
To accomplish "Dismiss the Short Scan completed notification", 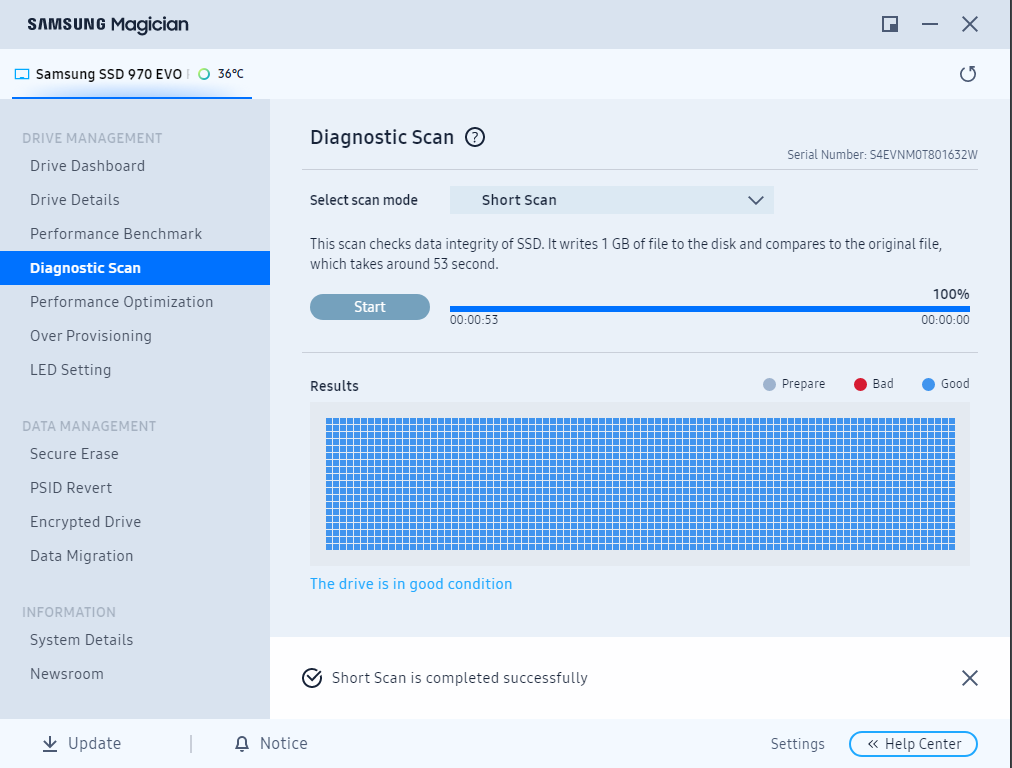I will click(969, 678).
